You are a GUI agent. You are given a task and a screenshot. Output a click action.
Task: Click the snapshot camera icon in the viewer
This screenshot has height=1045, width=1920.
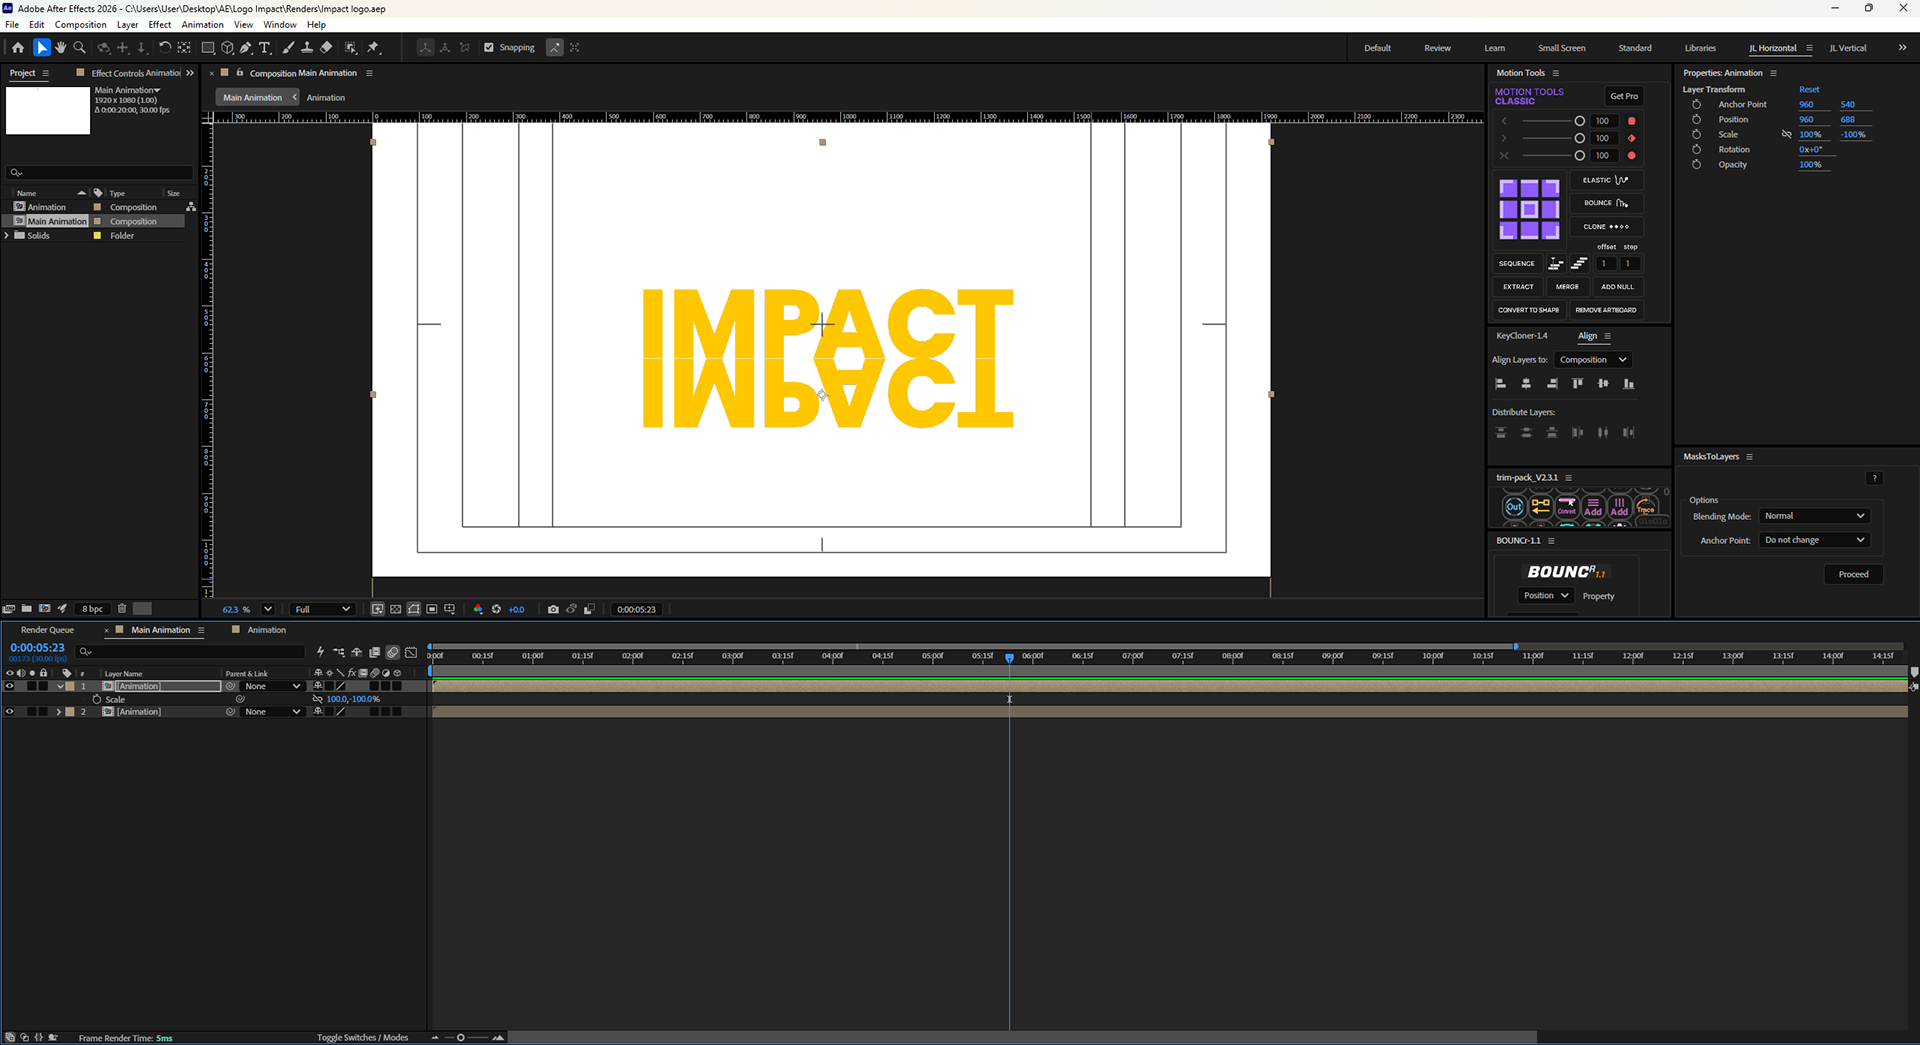[553, 609]
